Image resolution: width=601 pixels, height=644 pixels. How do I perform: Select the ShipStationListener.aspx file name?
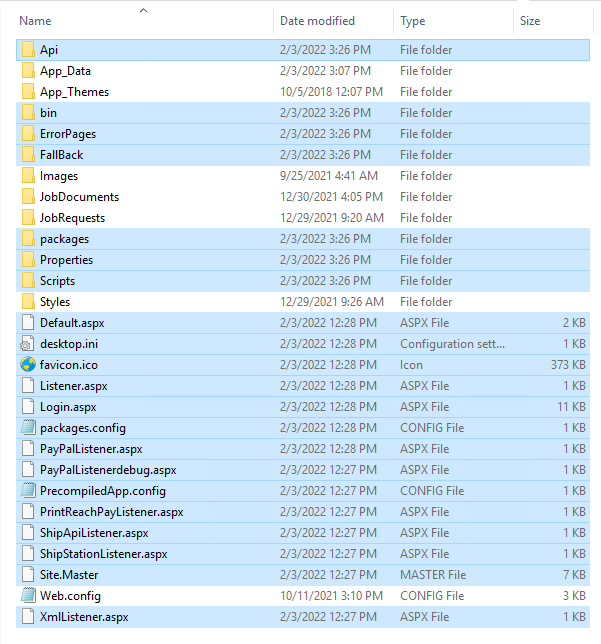(104, 554)
